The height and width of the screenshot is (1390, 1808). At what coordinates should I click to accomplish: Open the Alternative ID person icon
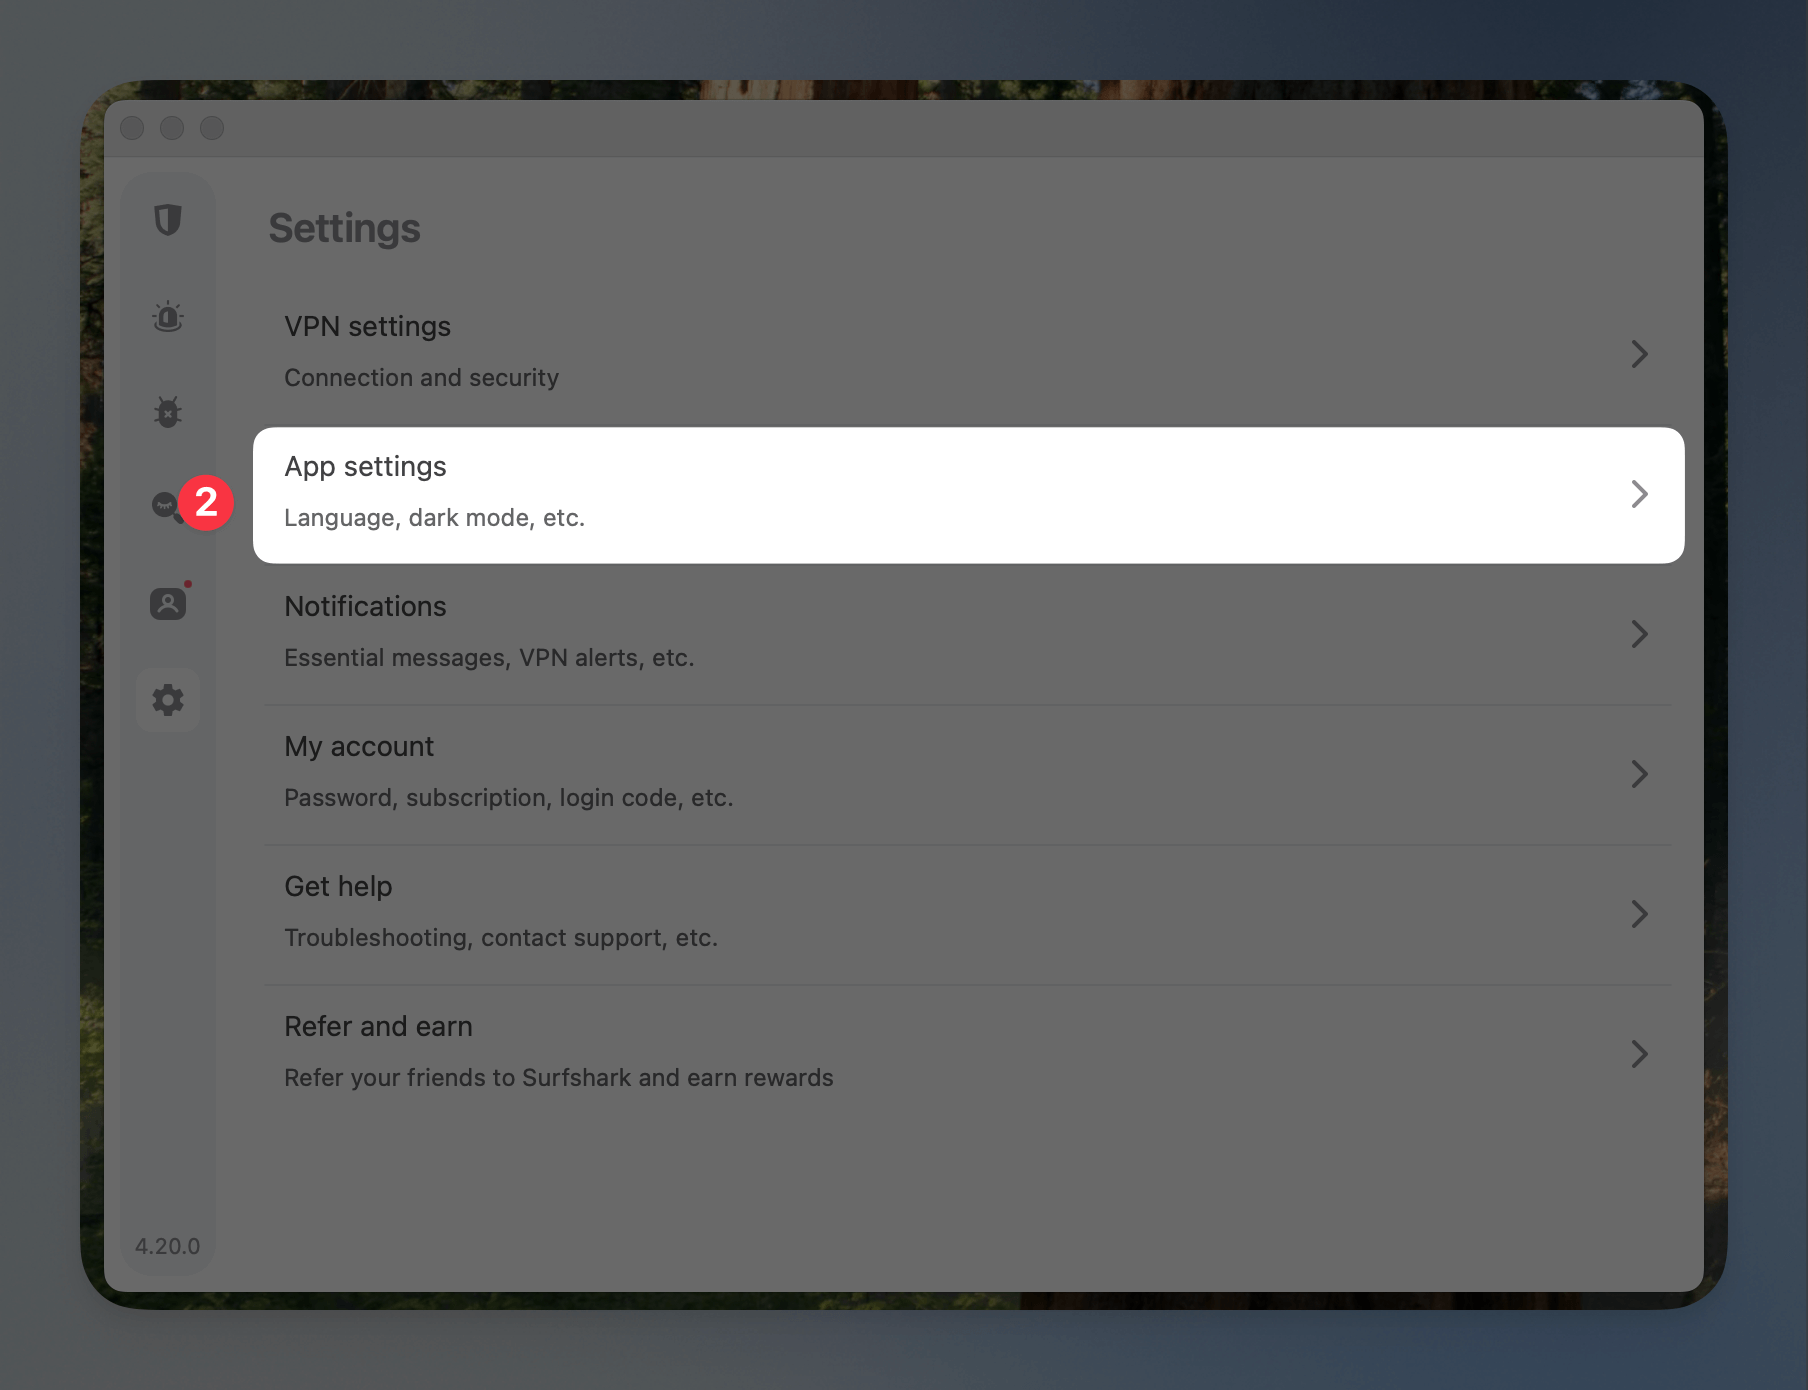(168, 604)
